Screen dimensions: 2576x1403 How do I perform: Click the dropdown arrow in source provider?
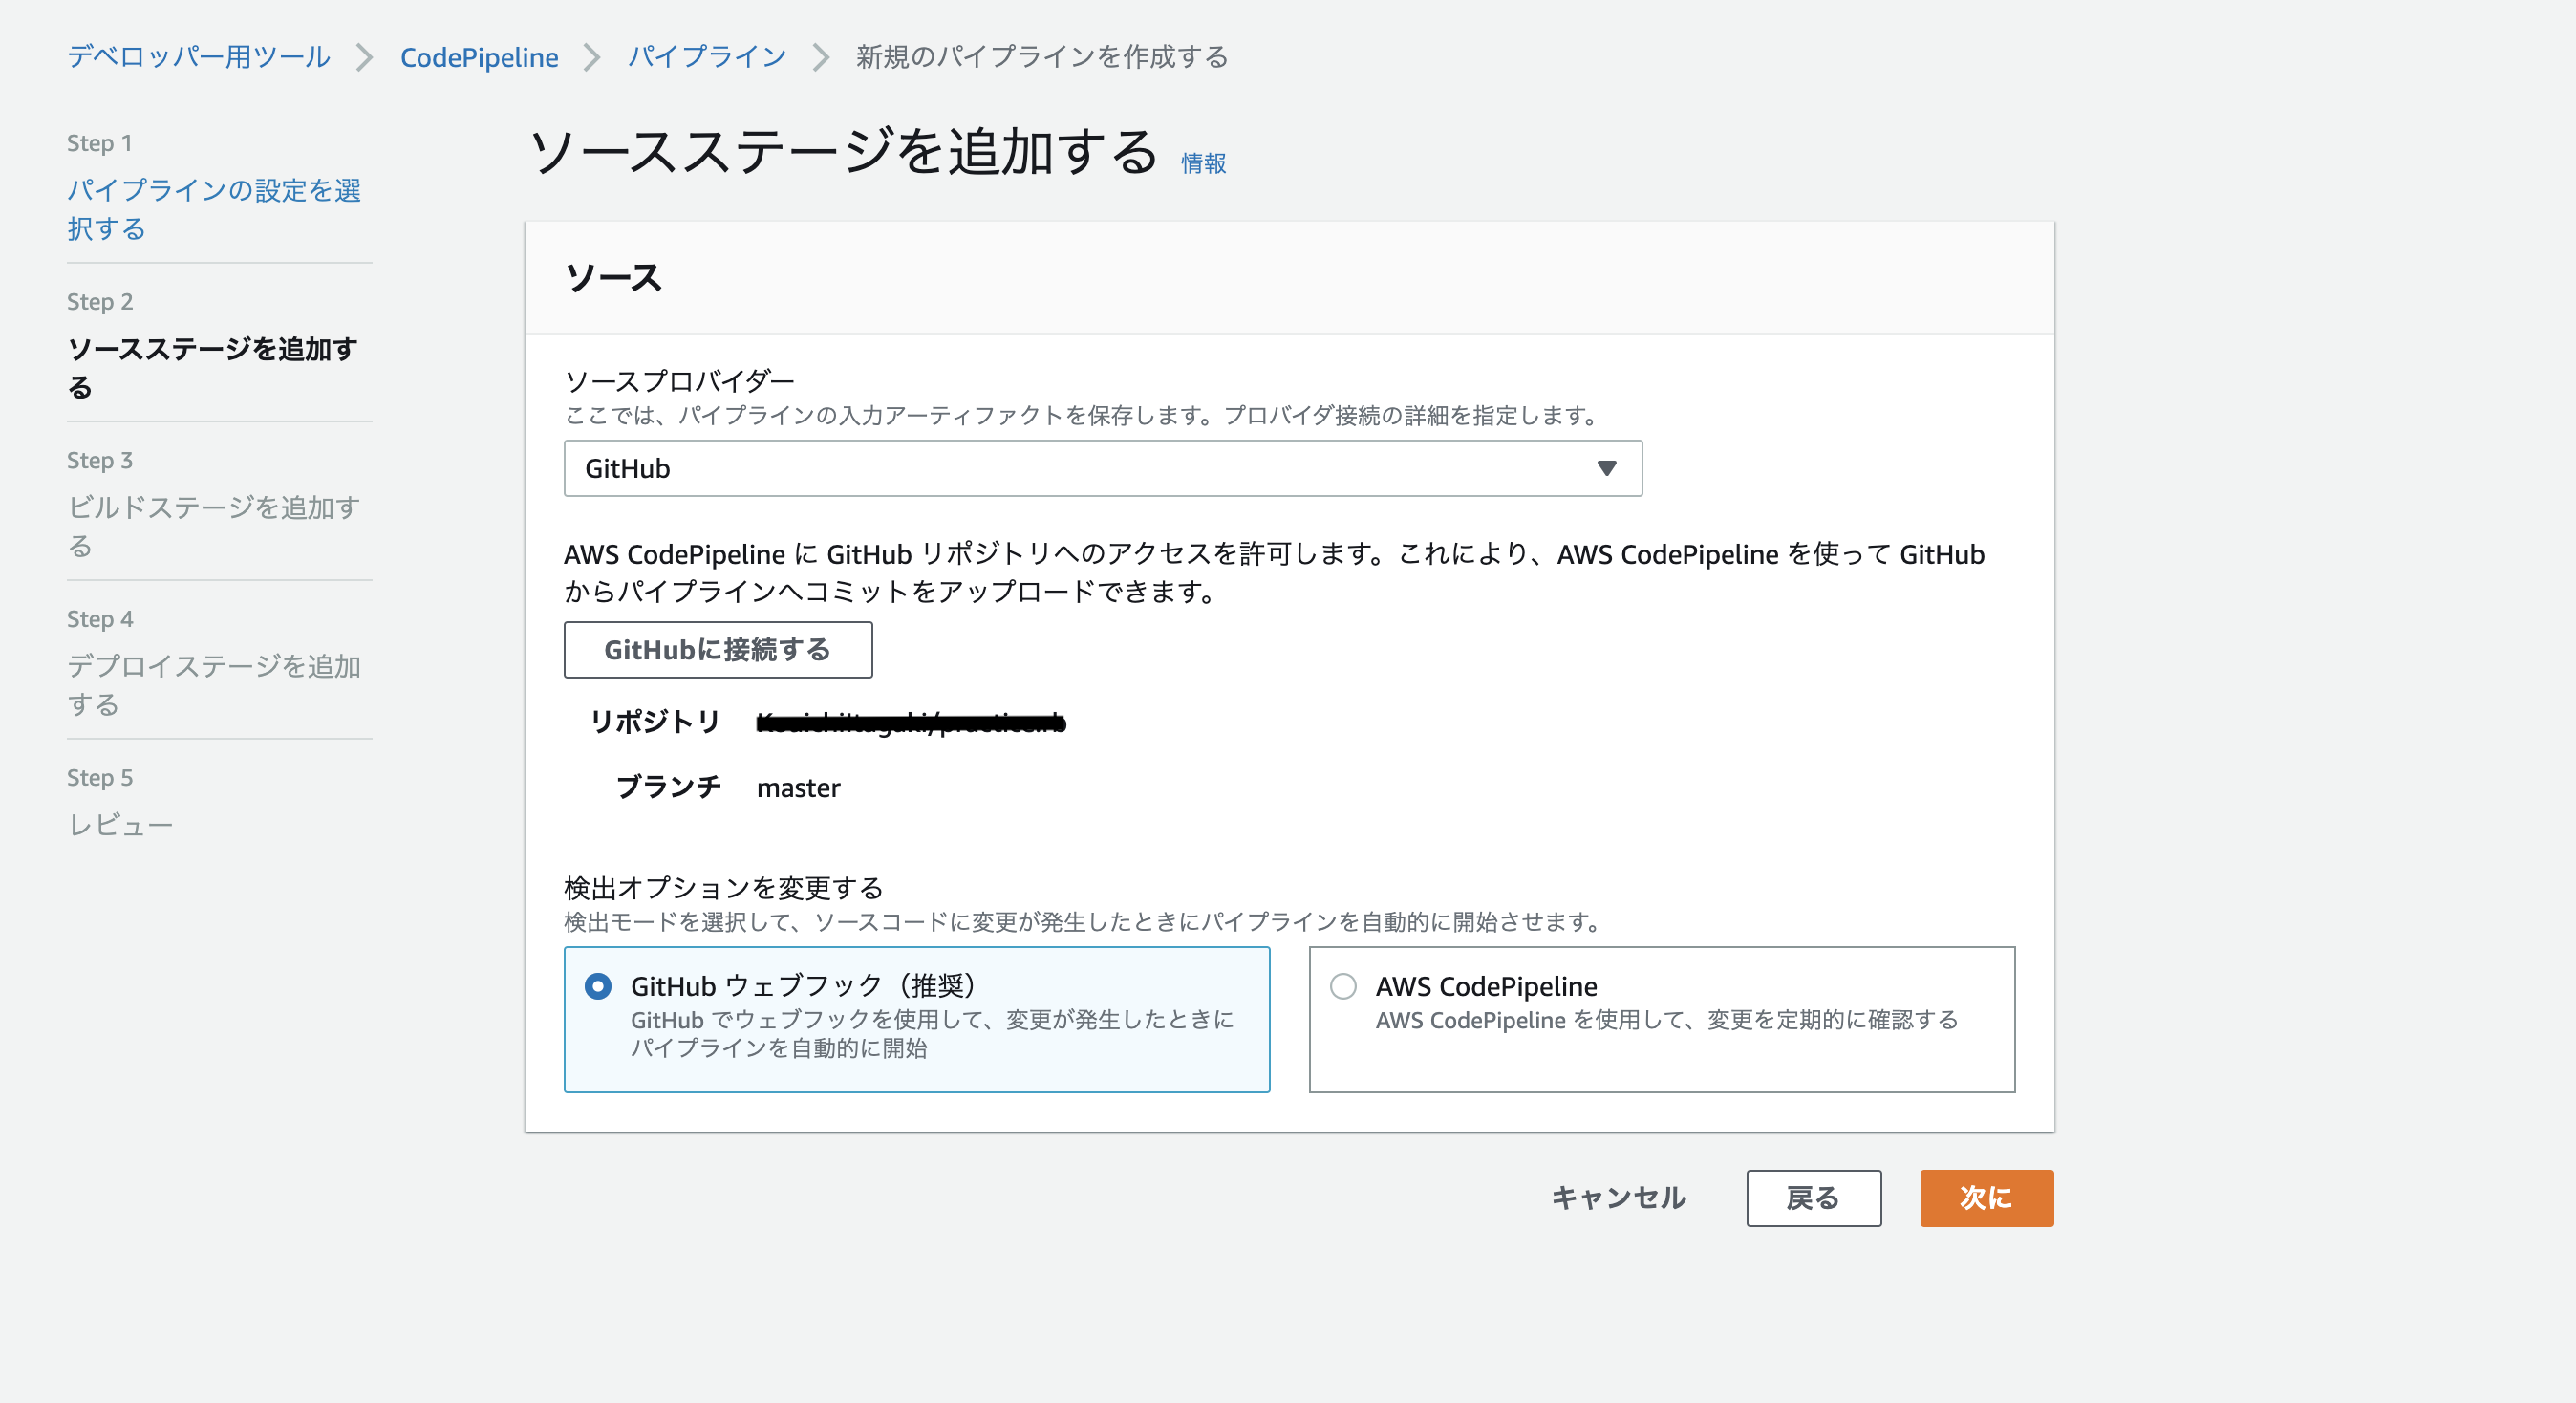pyautogui.click(x=1606, y=468)
